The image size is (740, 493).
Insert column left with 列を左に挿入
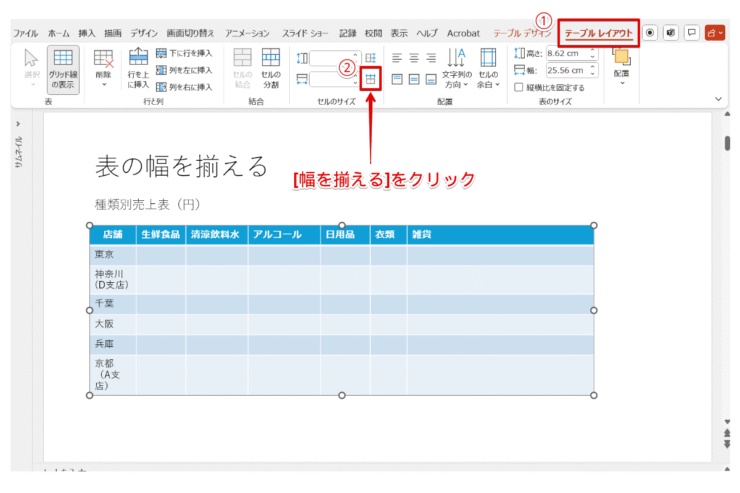click(x=185, y=70)
